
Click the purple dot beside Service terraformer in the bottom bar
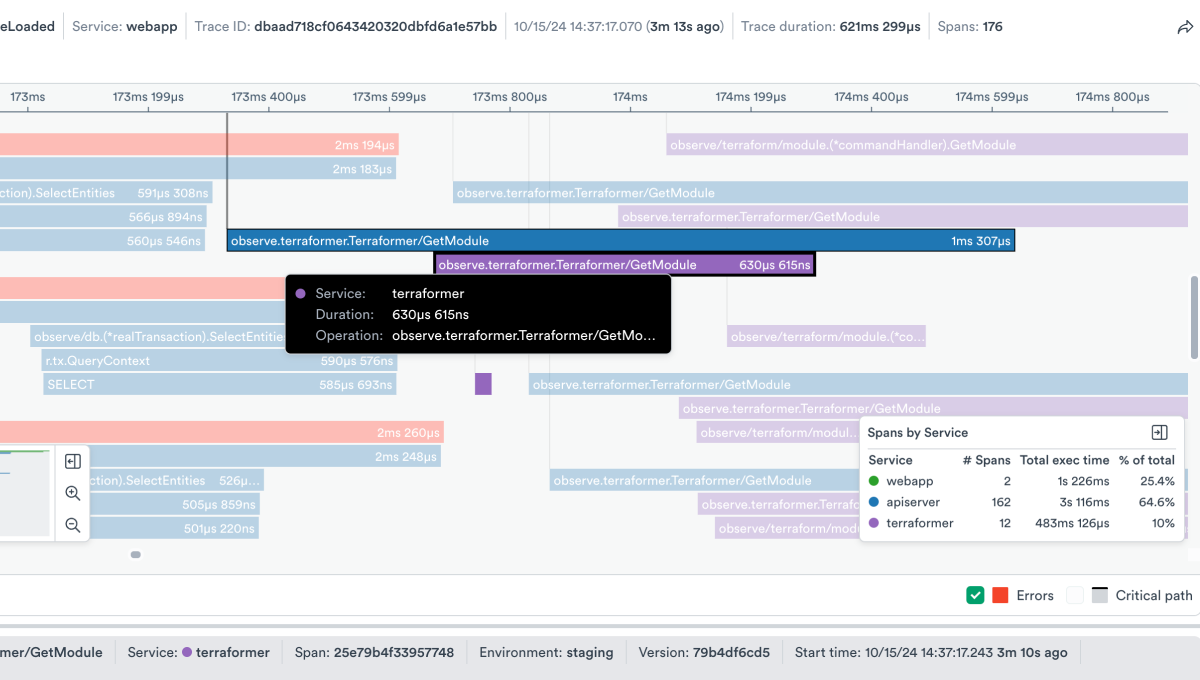(x=186, y=652)
